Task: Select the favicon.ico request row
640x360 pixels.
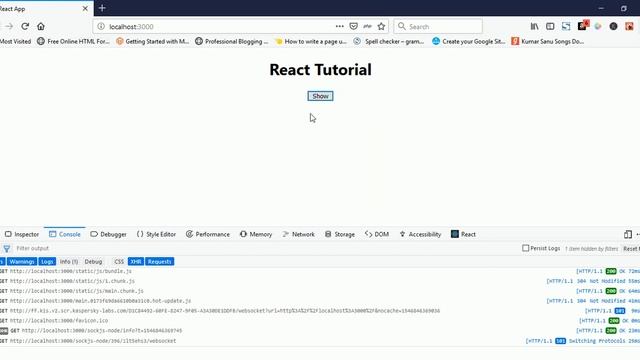Action: click(x=320, y=321)
